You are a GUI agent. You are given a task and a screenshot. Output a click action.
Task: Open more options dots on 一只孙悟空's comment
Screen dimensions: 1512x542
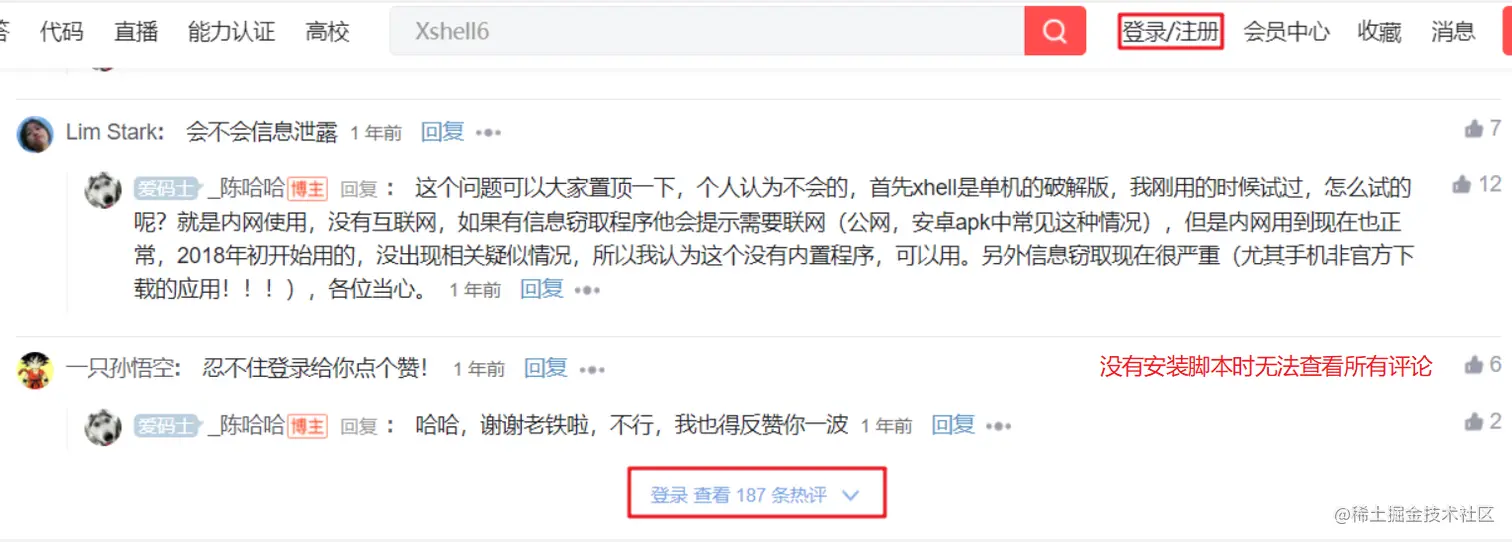coord(592,370)
